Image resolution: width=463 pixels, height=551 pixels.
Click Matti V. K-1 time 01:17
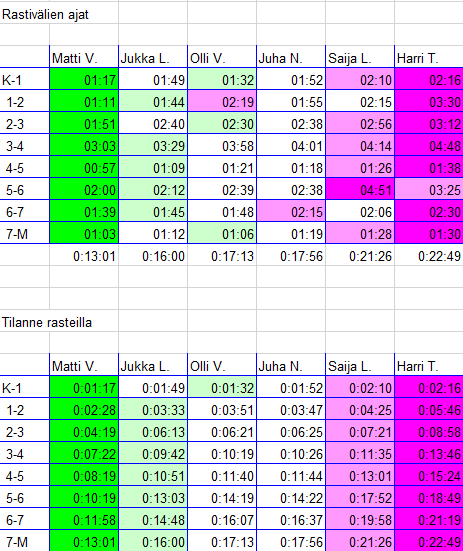[84, 80]
